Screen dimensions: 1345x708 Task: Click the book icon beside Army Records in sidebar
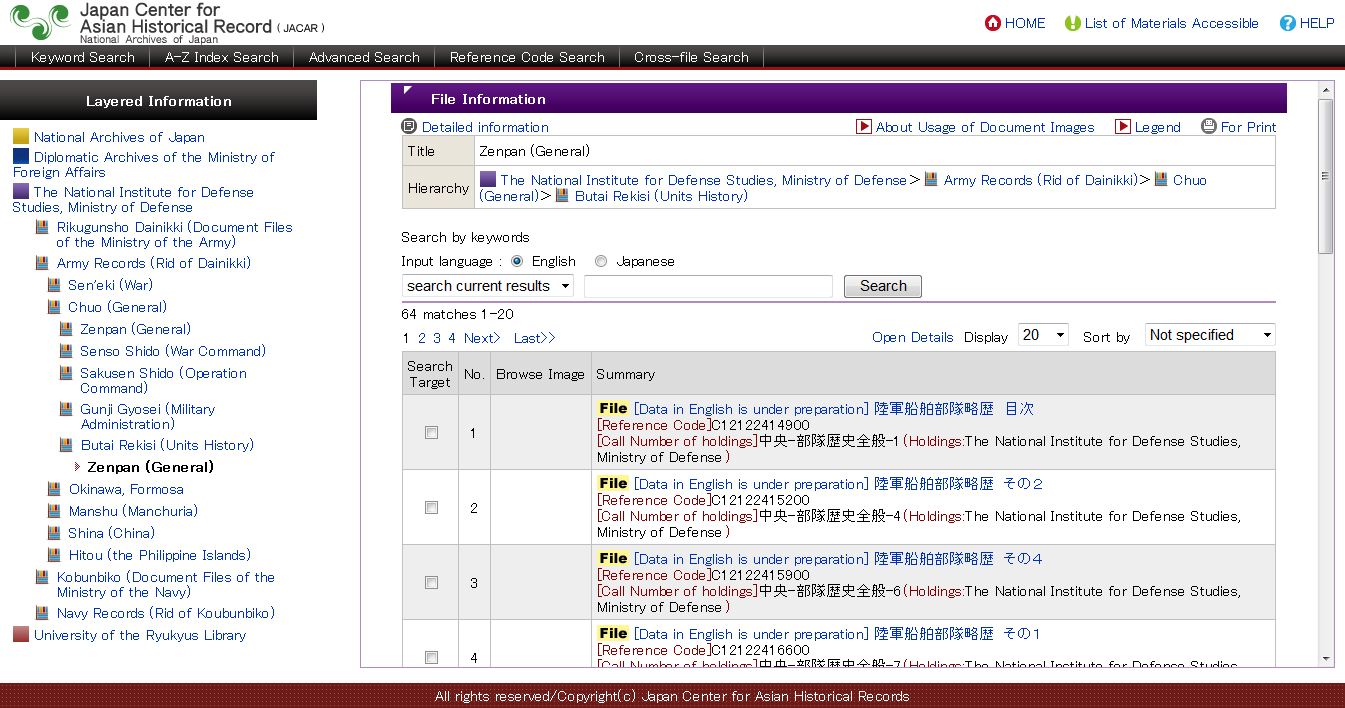point(42,263)
